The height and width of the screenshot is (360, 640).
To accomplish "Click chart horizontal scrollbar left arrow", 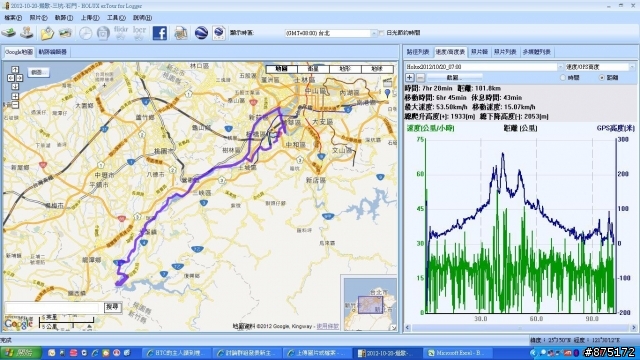I will (x=408, y=328).
